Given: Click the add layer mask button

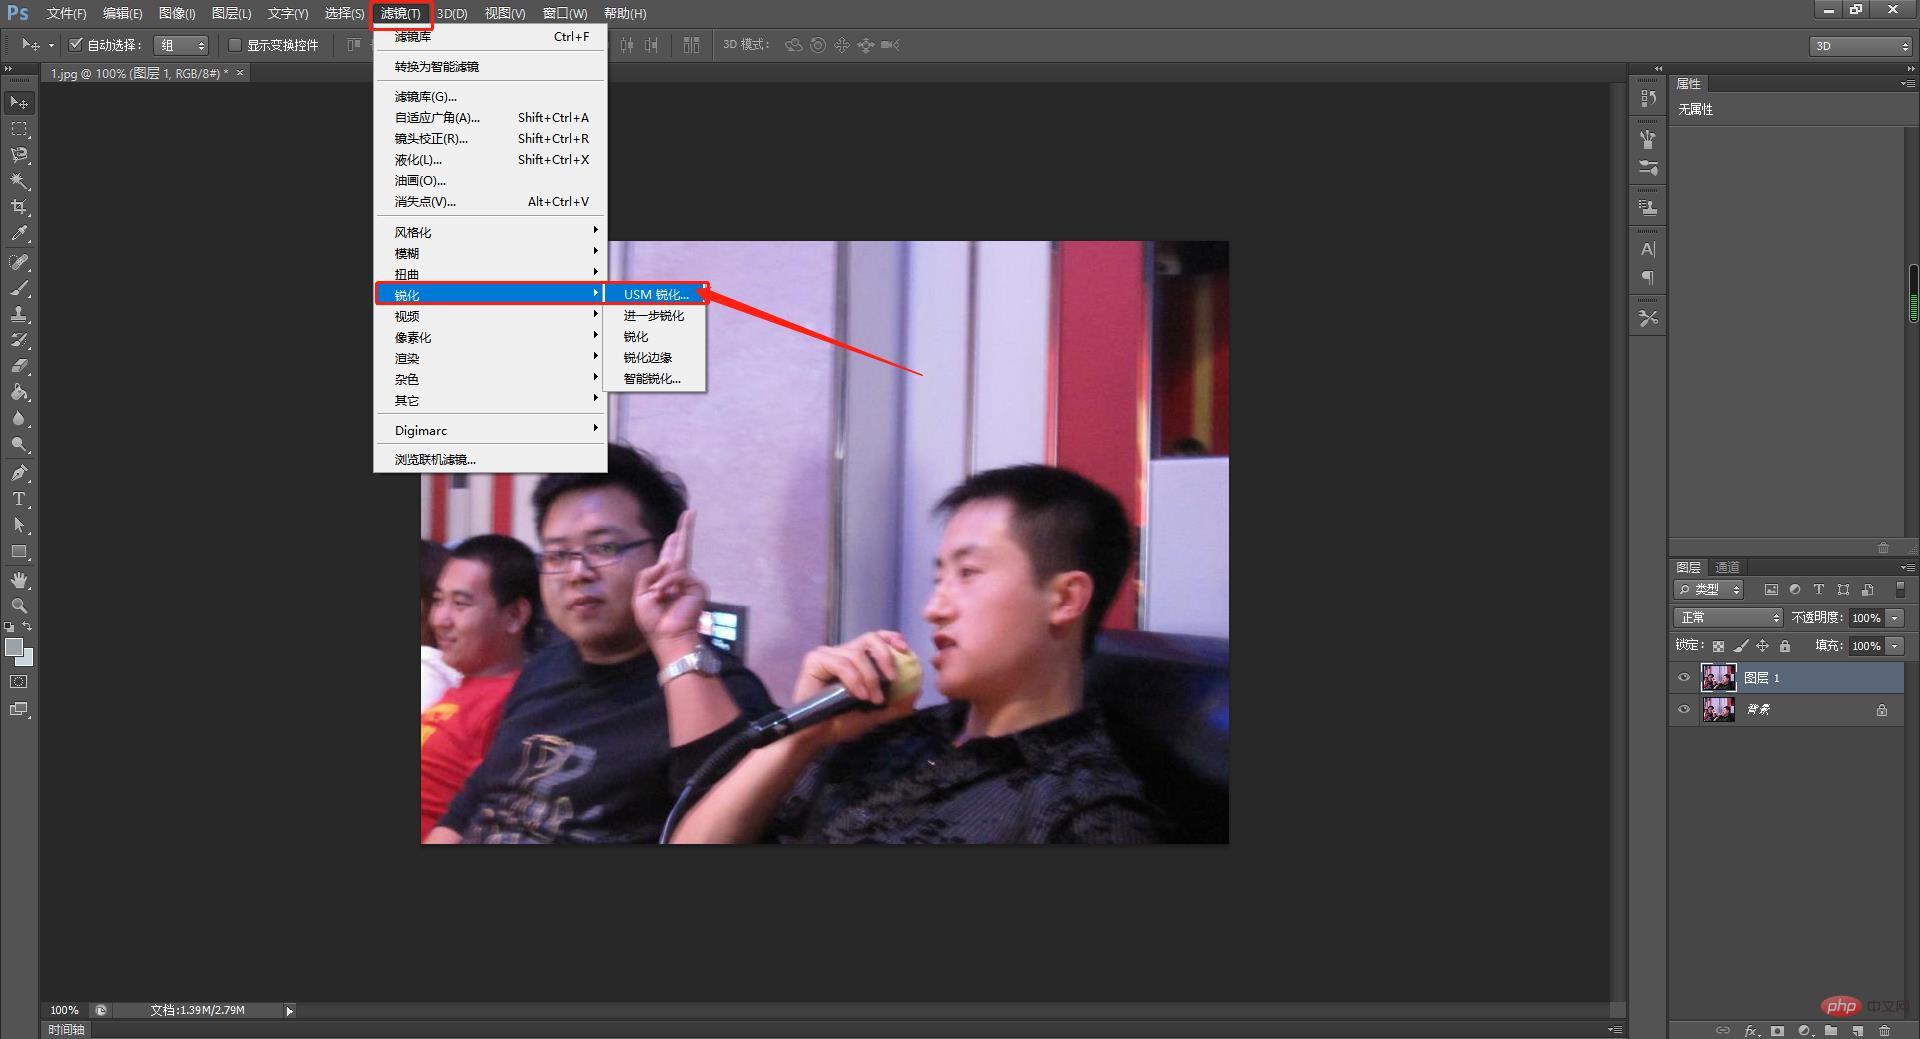Looking at the screenshot, I should click(1777, 1030).
